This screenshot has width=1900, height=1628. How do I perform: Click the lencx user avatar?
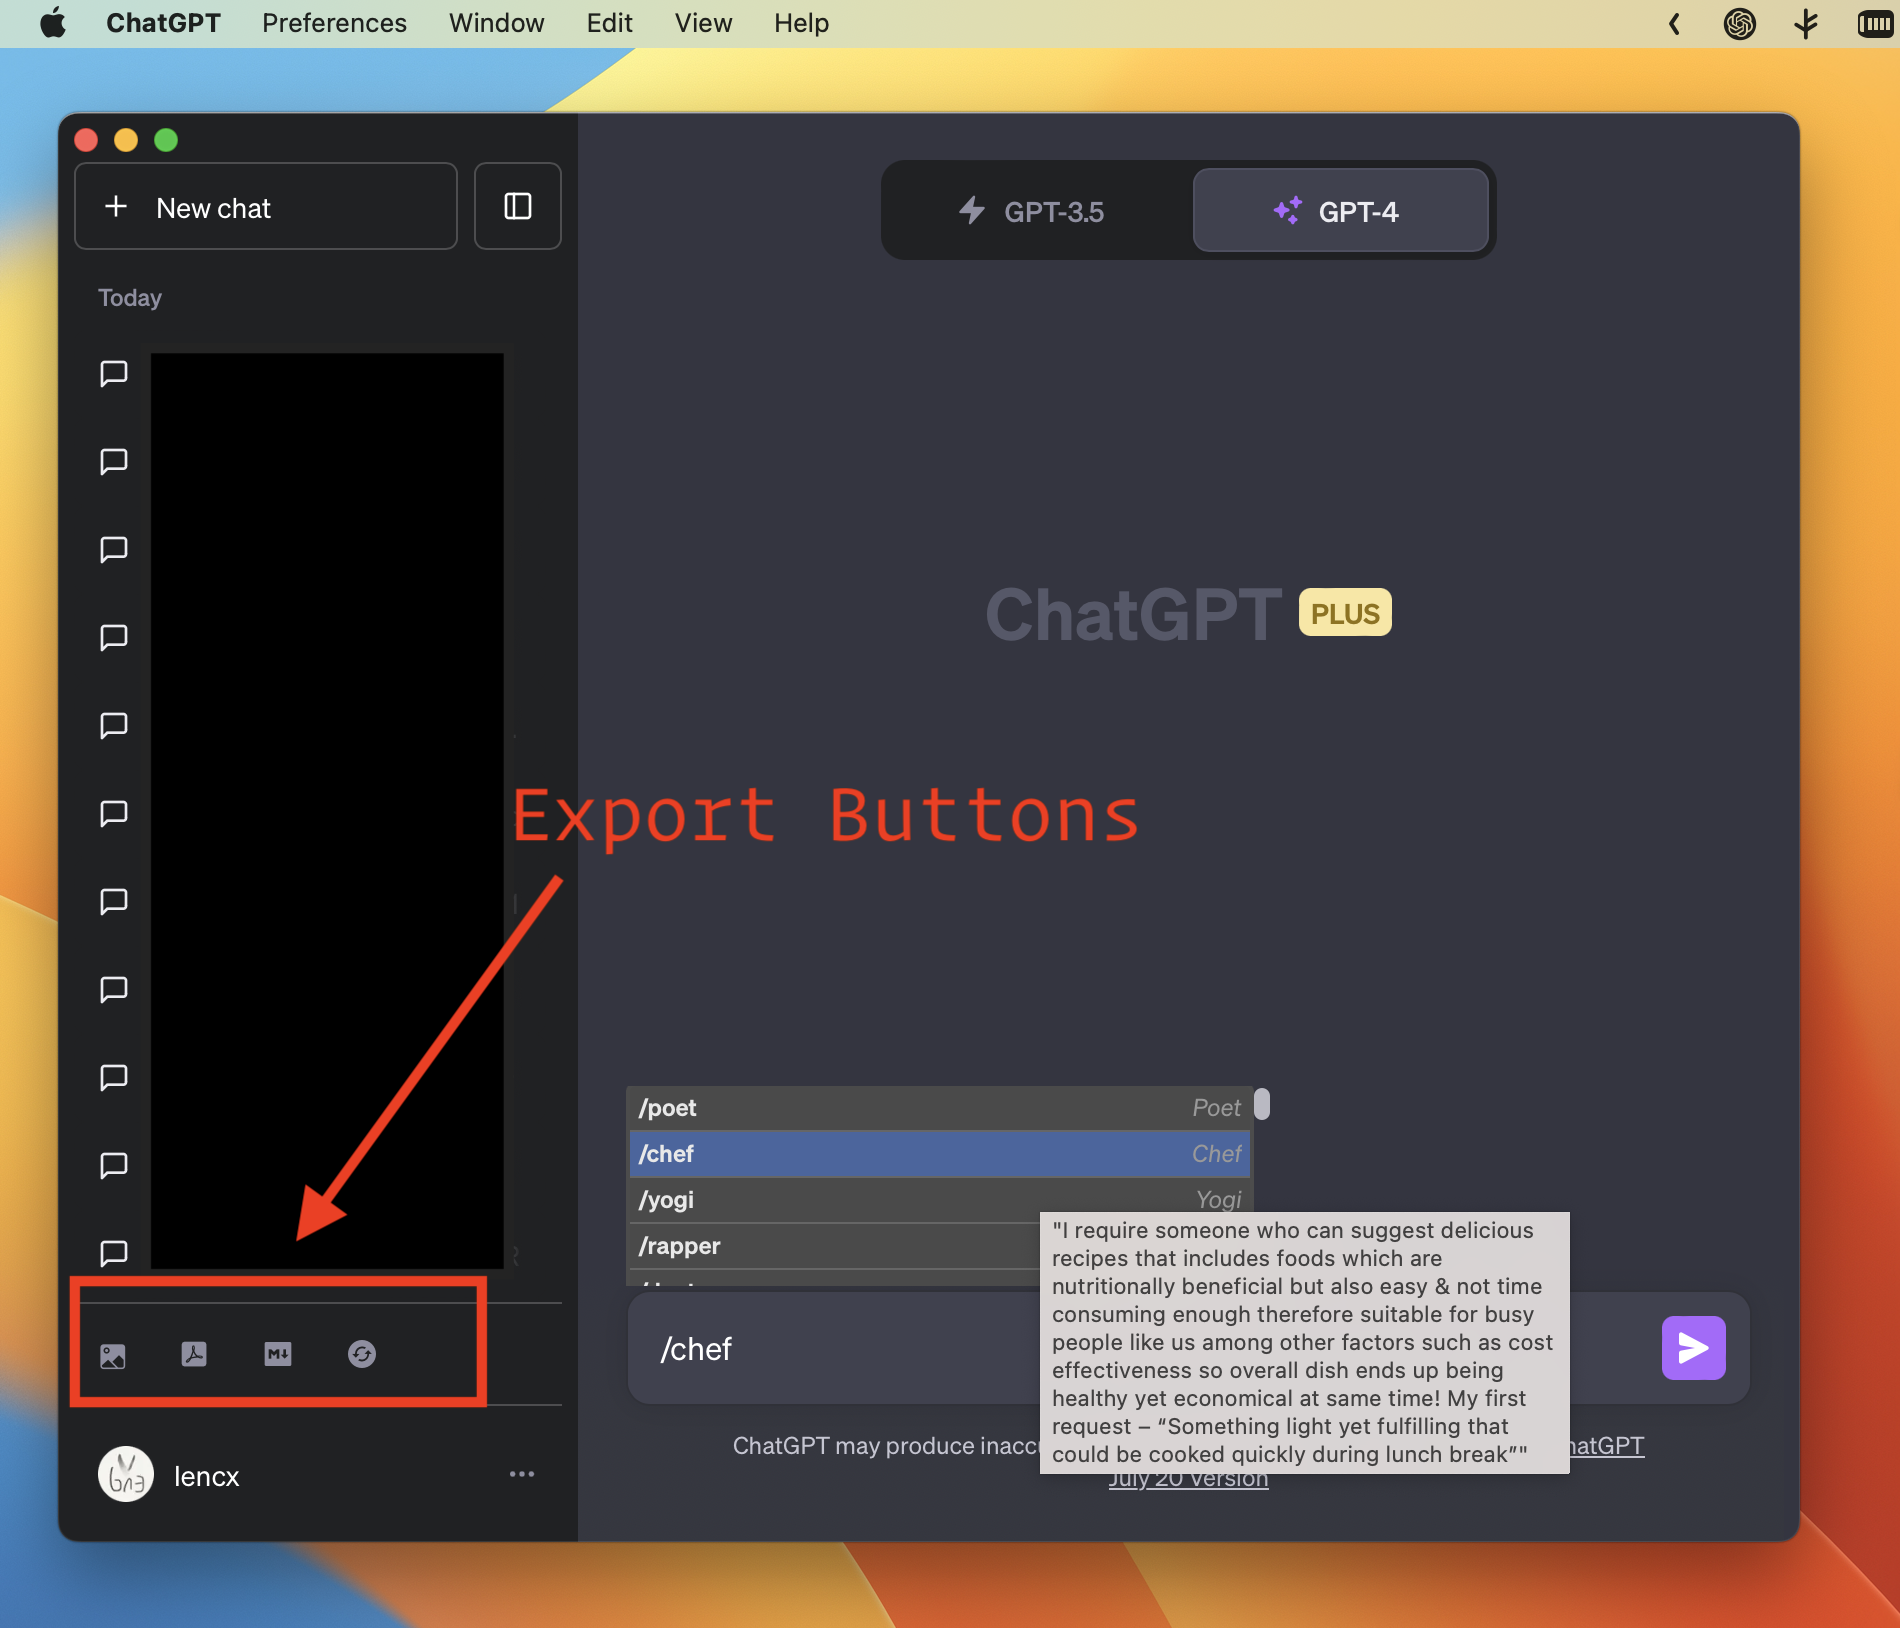pos(126,1474)
